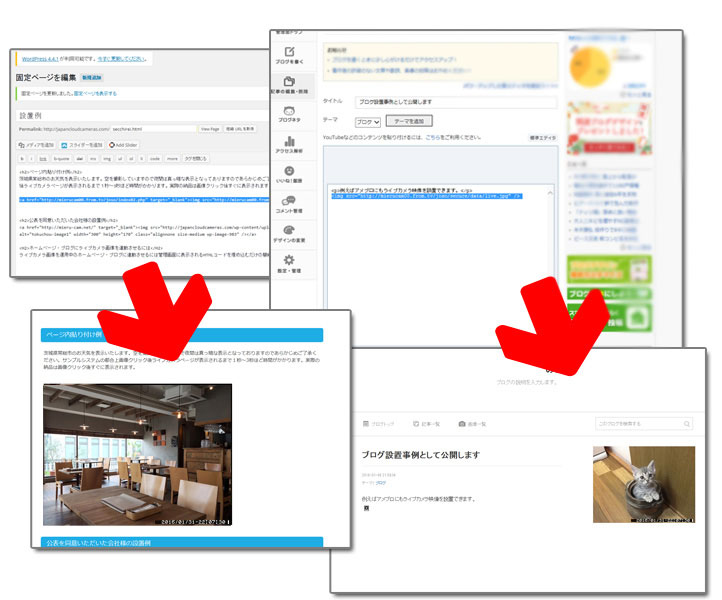Click the ブログネタ icon in sidebar
Image resolution: width=722 pixels, height=600 pixels.
pyautogui.click(x=289, y=113)
